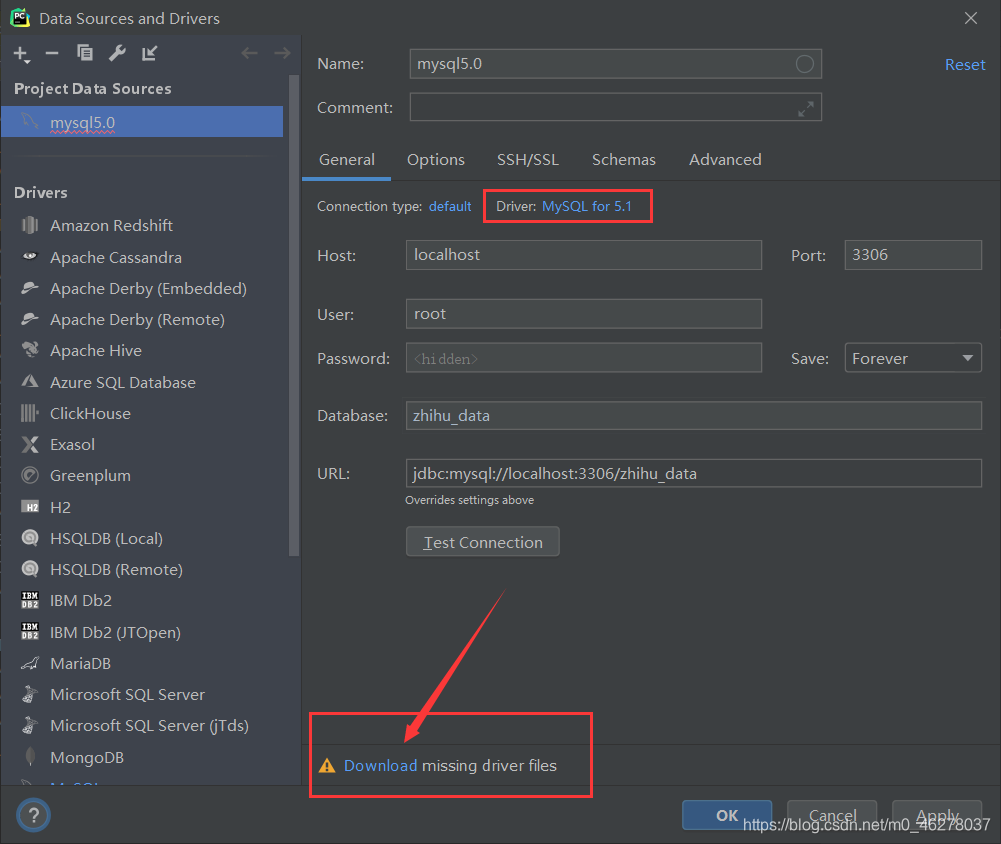
Task: Click the Exasol X icon
Action: (x=29, y=444)
